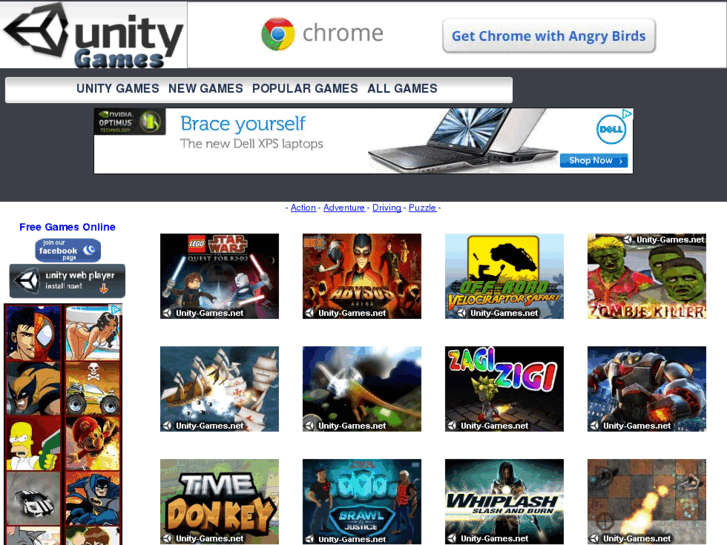The image size is (727, 545).
Task: Click the Spider-Man half-face sidebar icon
Action: [33, 333]
